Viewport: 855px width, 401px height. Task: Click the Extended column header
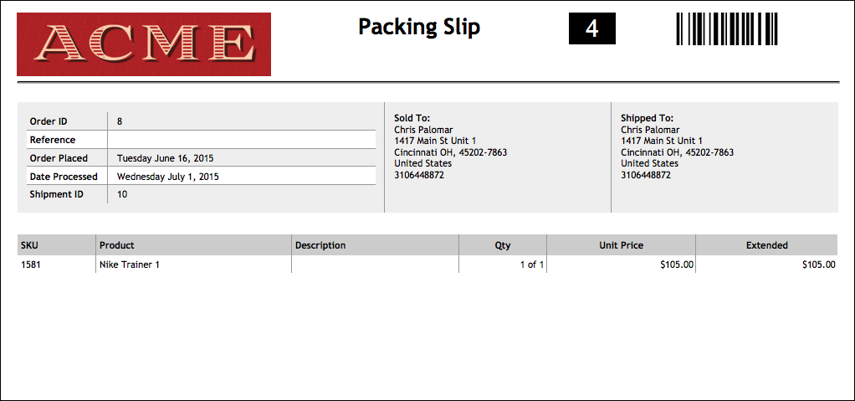(767, 246)
